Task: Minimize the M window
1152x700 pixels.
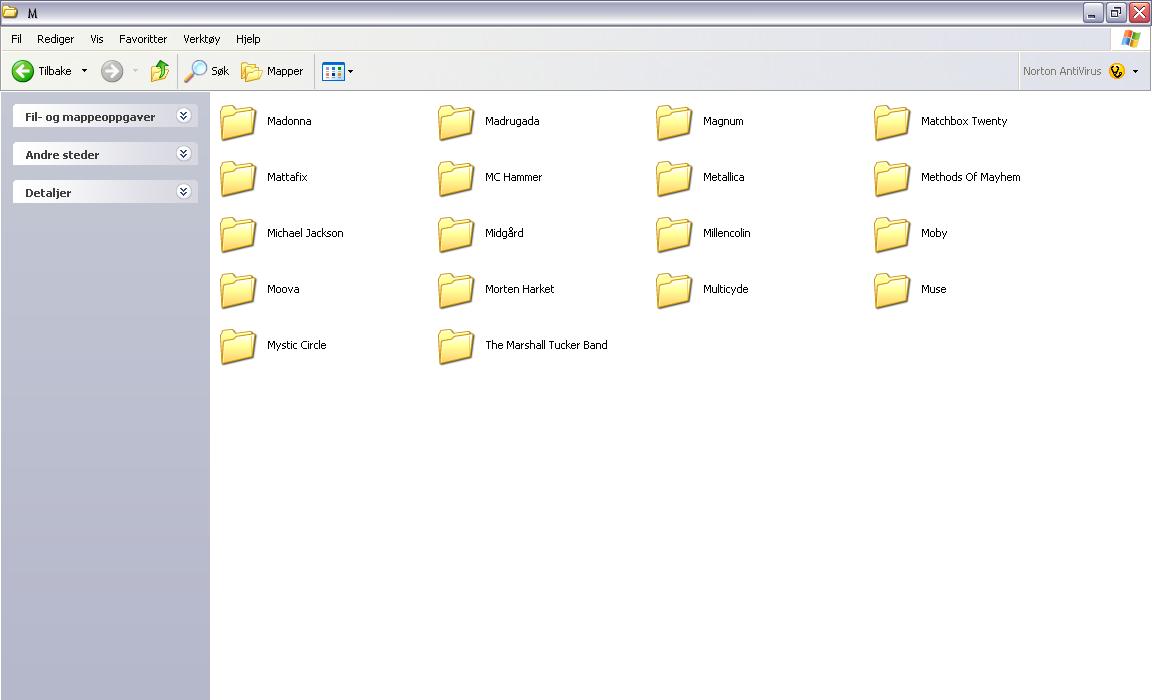Action: [x=1093, y=12]
